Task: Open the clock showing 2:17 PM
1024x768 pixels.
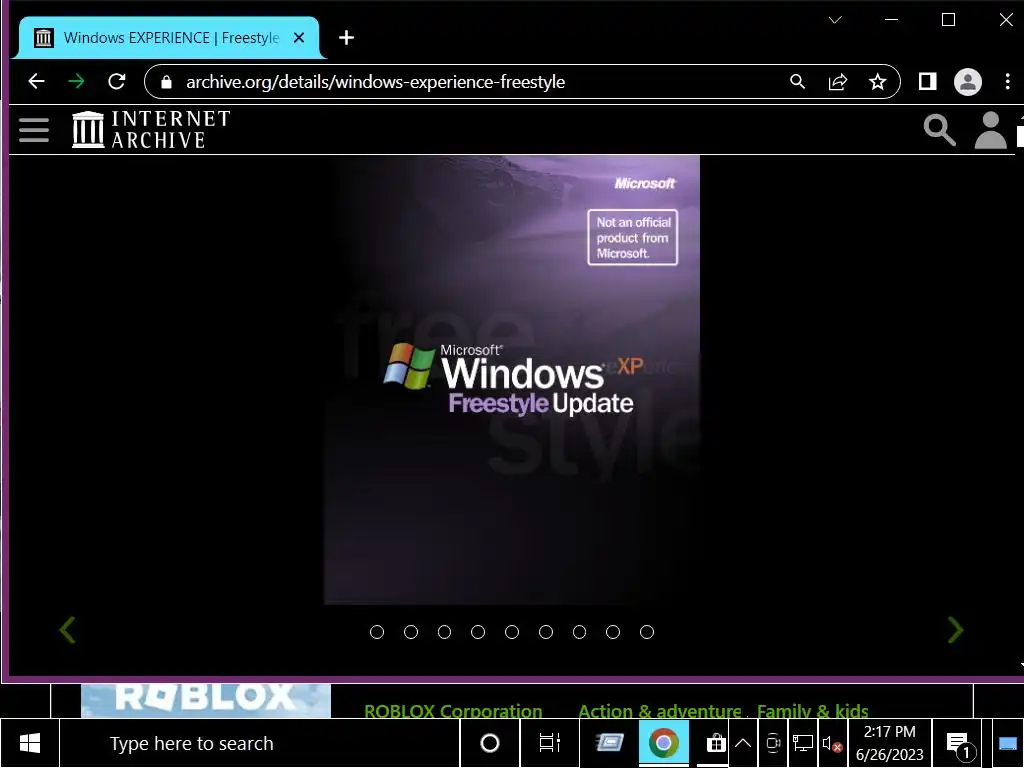Action: pos(889,743)
